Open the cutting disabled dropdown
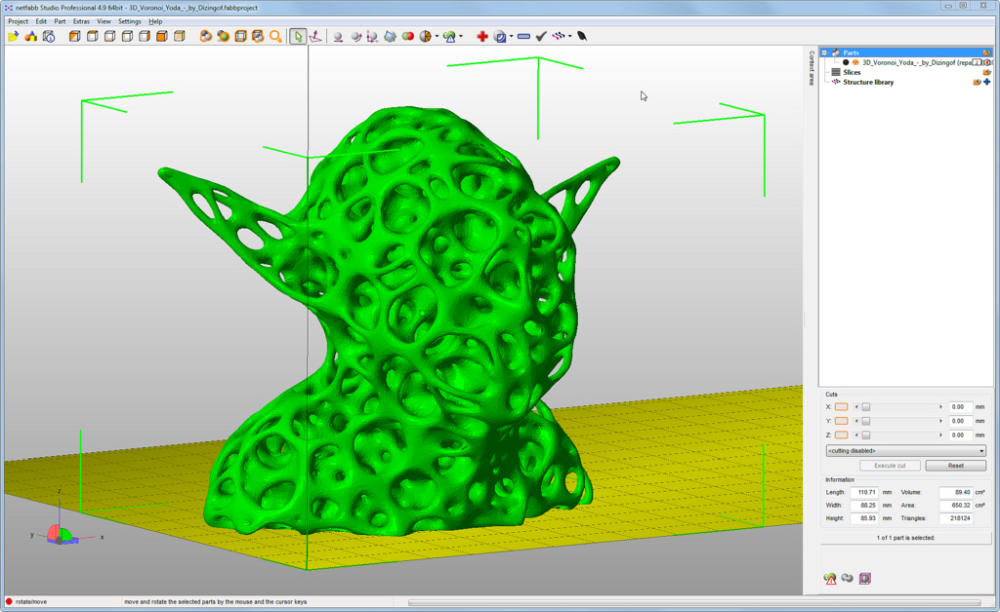This screenshot has width=1000, height=612. click(x=906, y=451)
